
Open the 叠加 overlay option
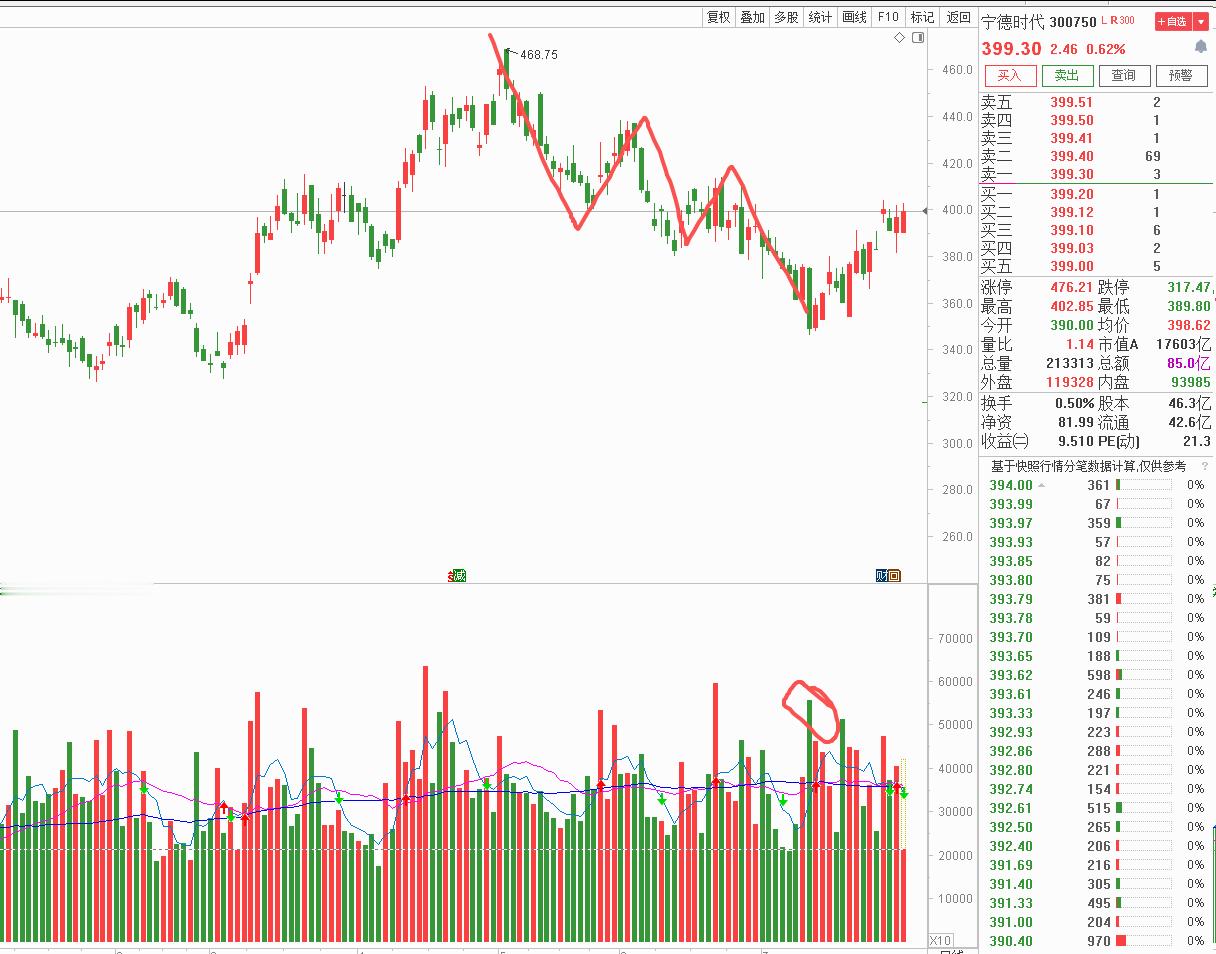pyautogui.click(x=752, y=17)
